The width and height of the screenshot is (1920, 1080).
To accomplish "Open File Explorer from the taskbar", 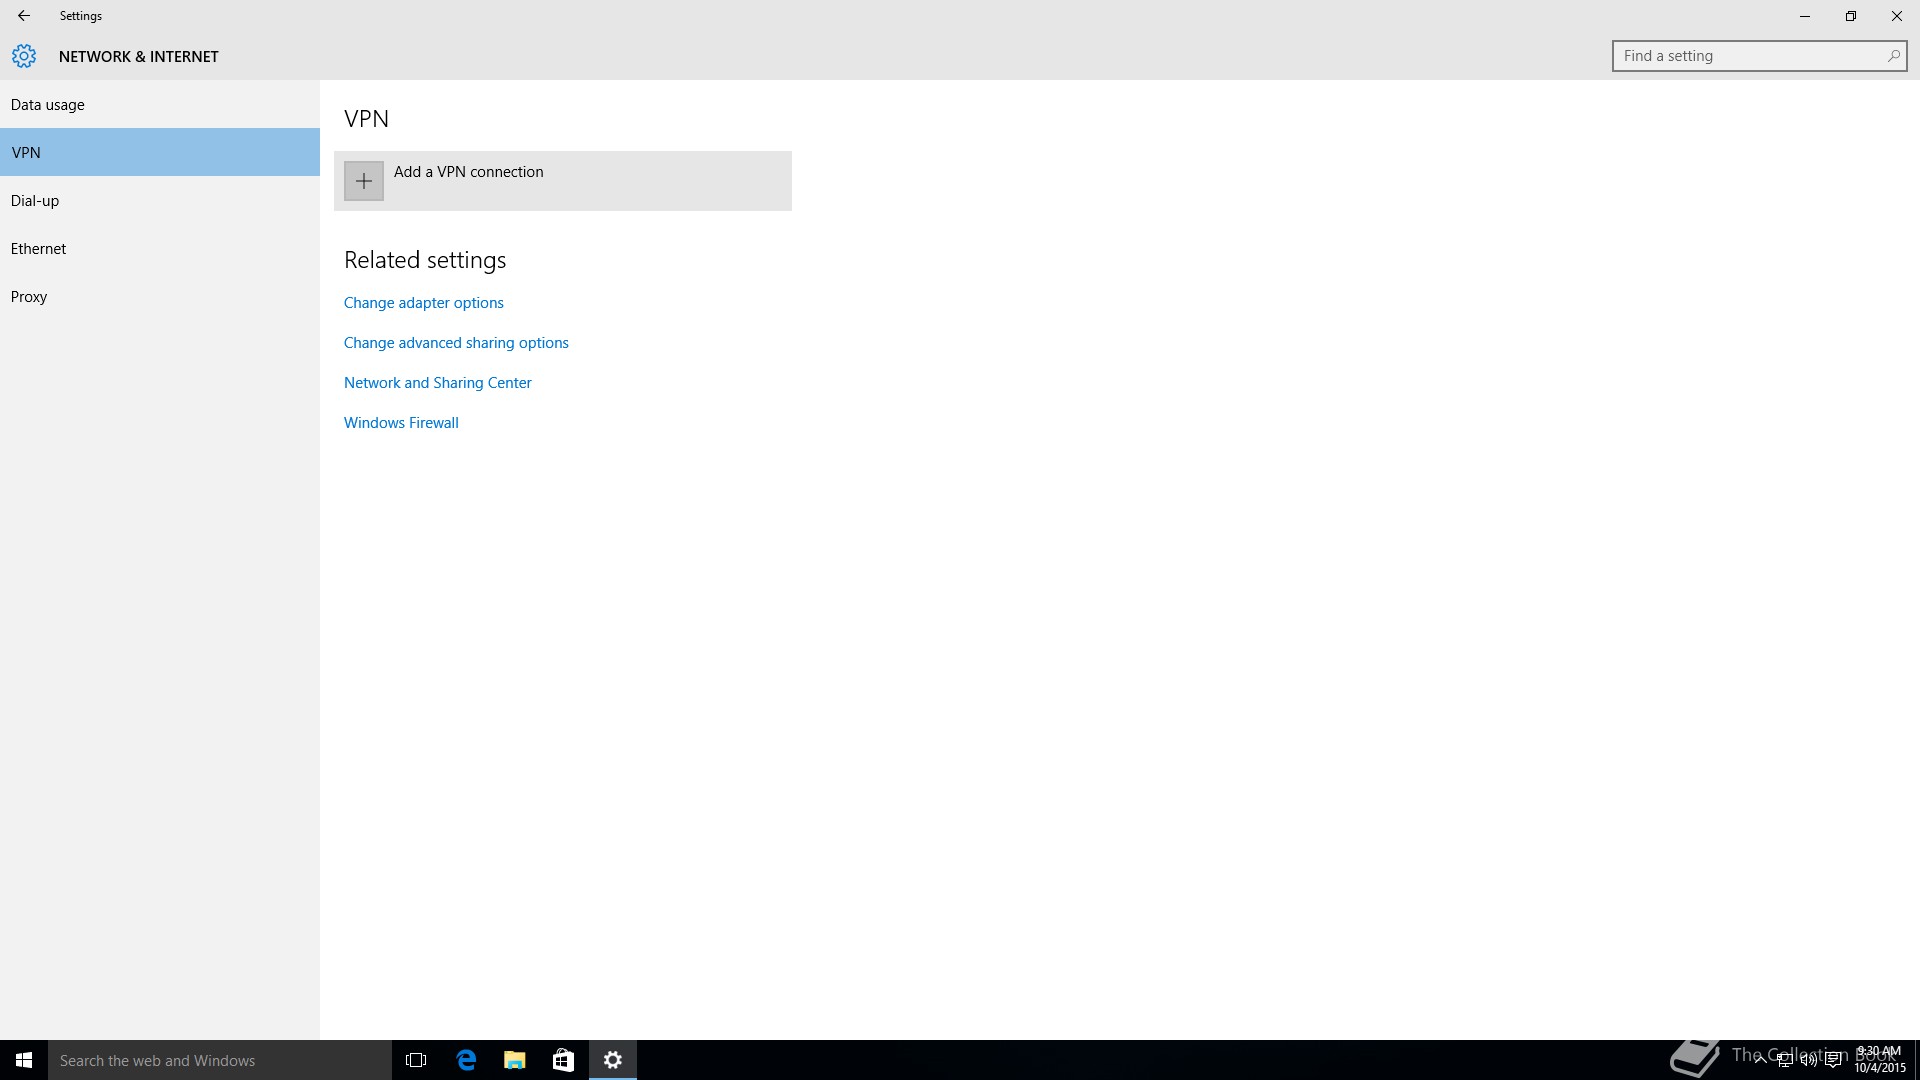I will click(514, 1060).
